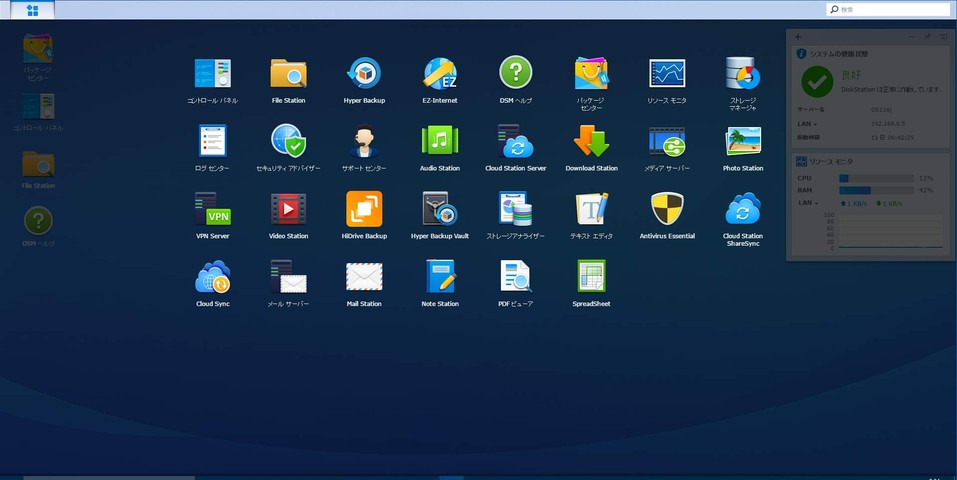Launch SpreadSheet app

(x=591, y=277)
